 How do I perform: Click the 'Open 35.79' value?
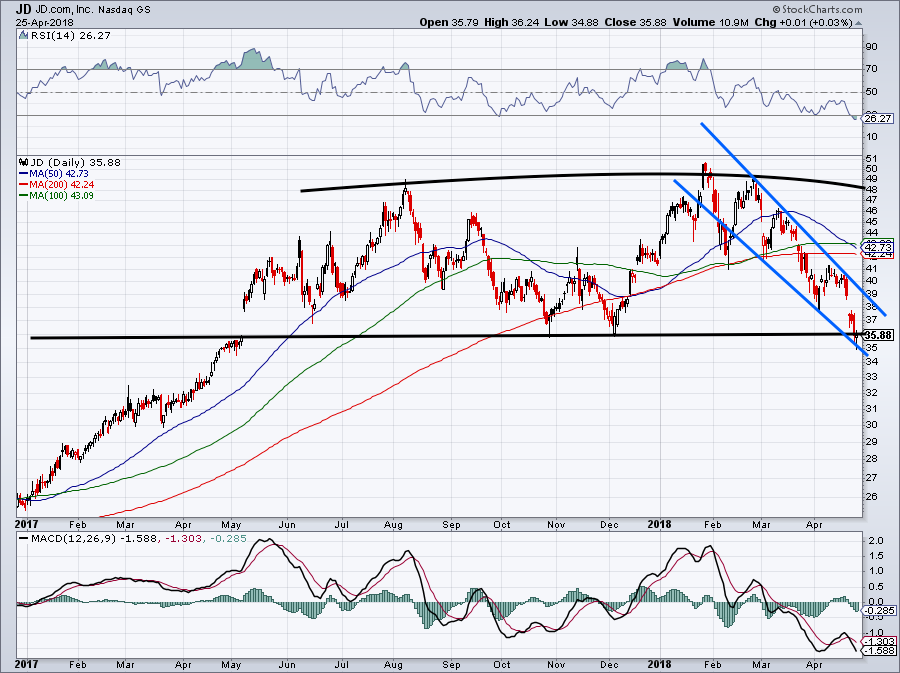[449, 22]
